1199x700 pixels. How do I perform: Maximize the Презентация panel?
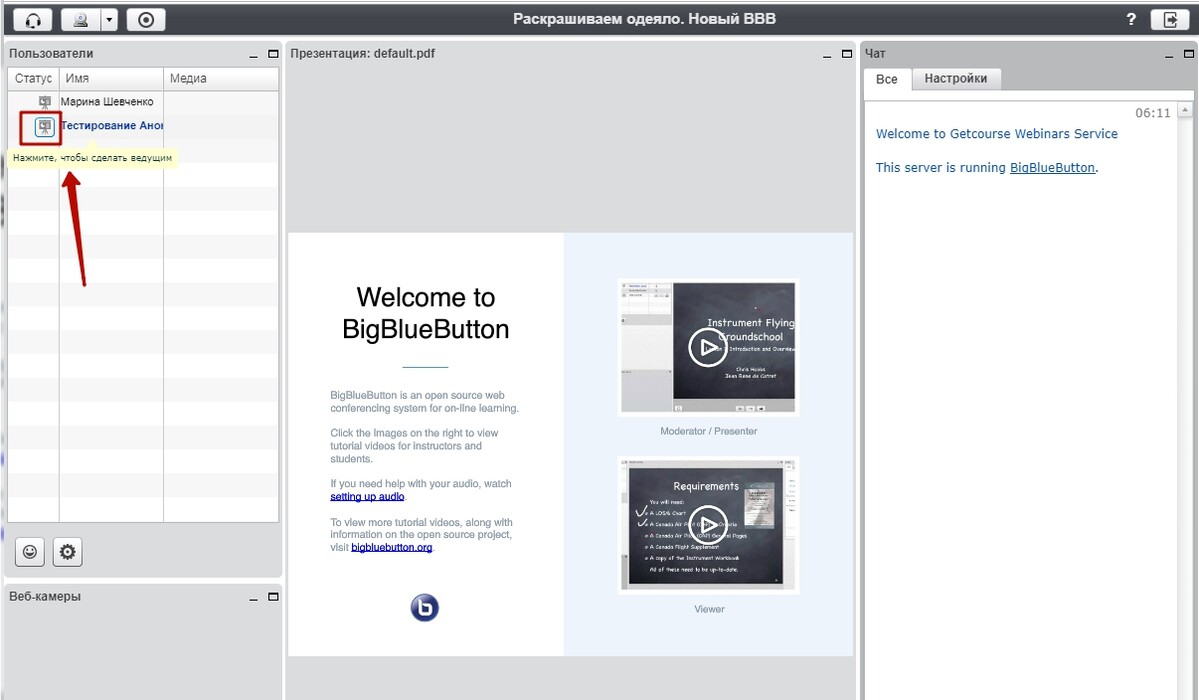846,54
